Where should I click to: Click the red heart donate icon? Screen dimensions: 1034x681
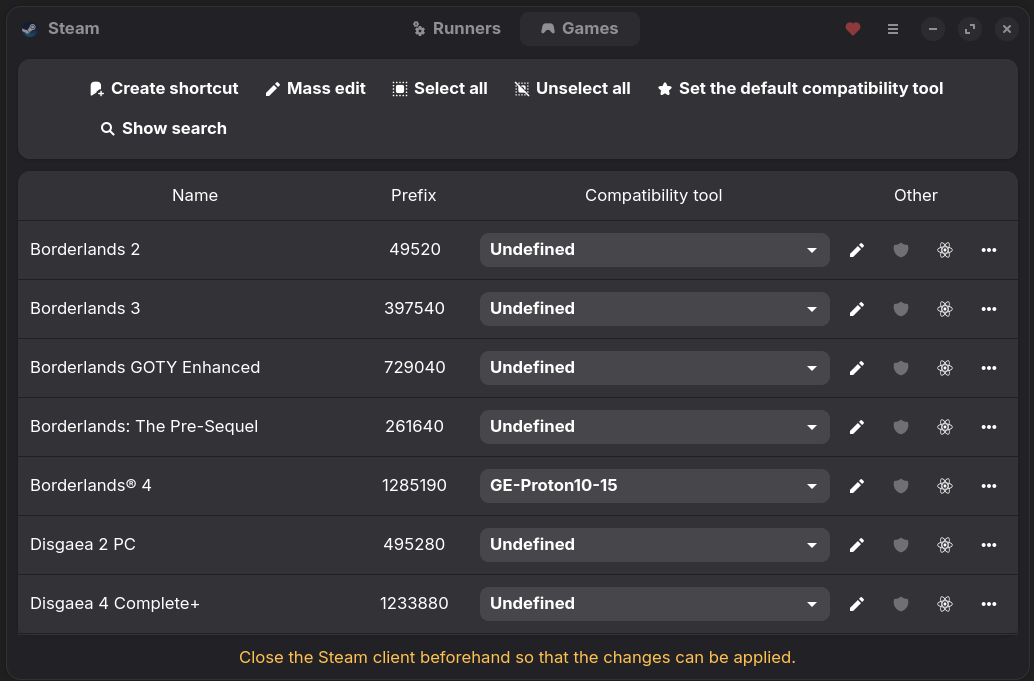pyautogui.click(x=853, y=29)
